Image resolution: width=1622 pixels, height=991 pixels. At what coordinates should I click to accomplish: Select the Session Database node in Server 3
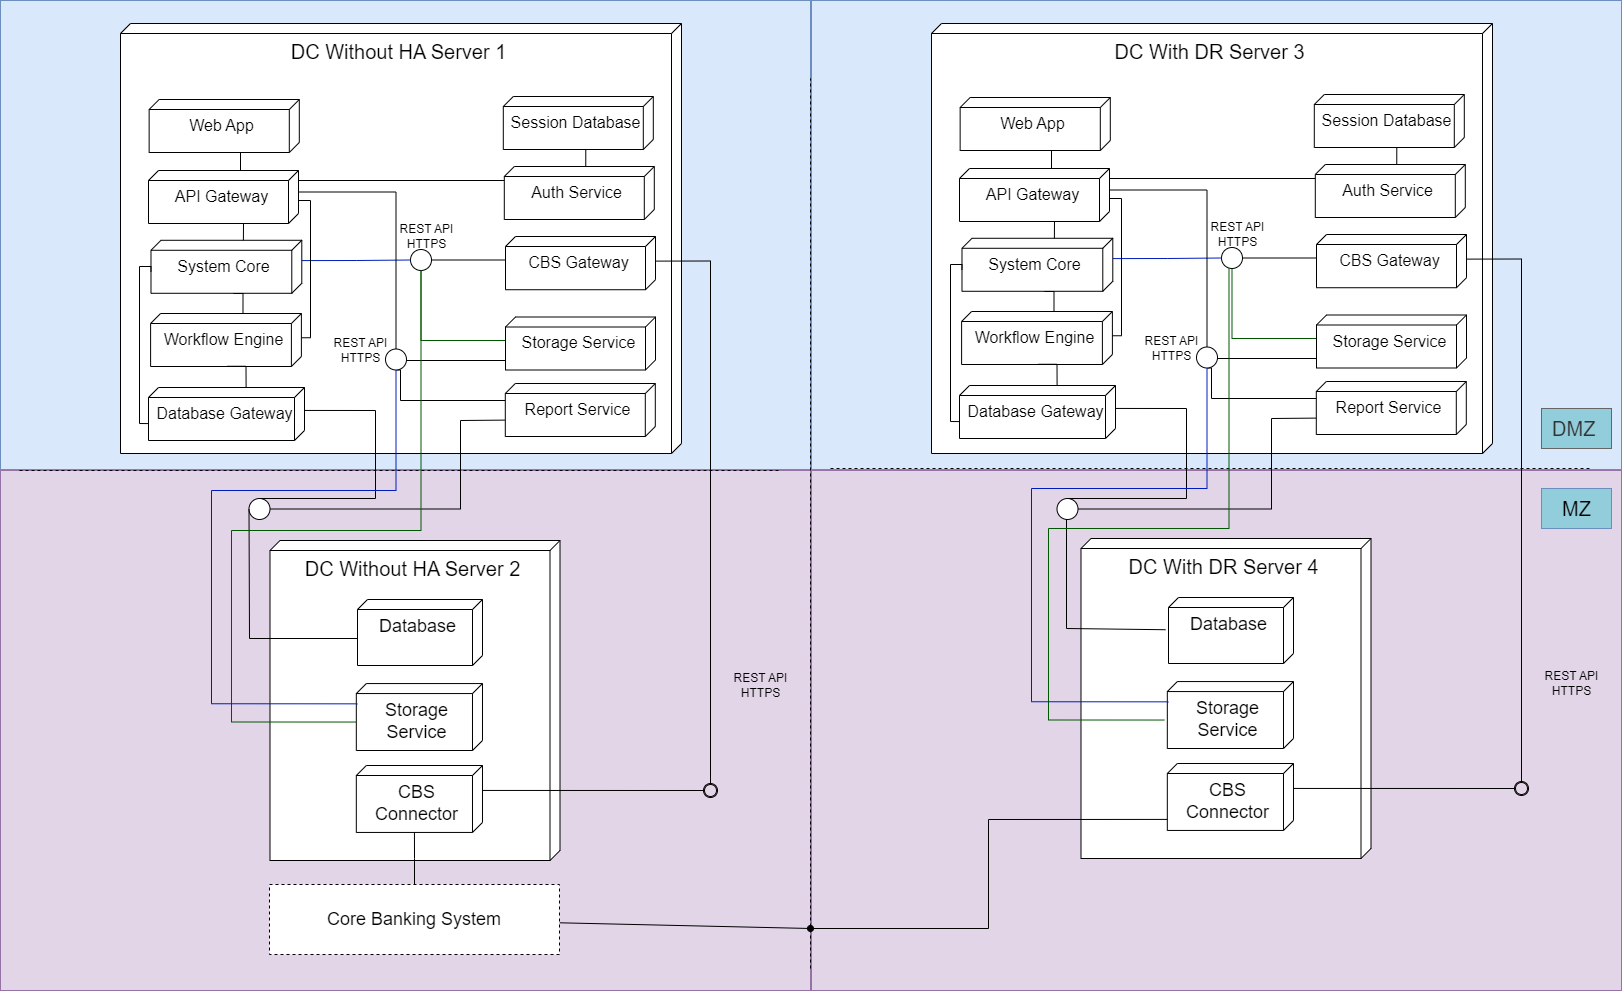pos(1389,121)
